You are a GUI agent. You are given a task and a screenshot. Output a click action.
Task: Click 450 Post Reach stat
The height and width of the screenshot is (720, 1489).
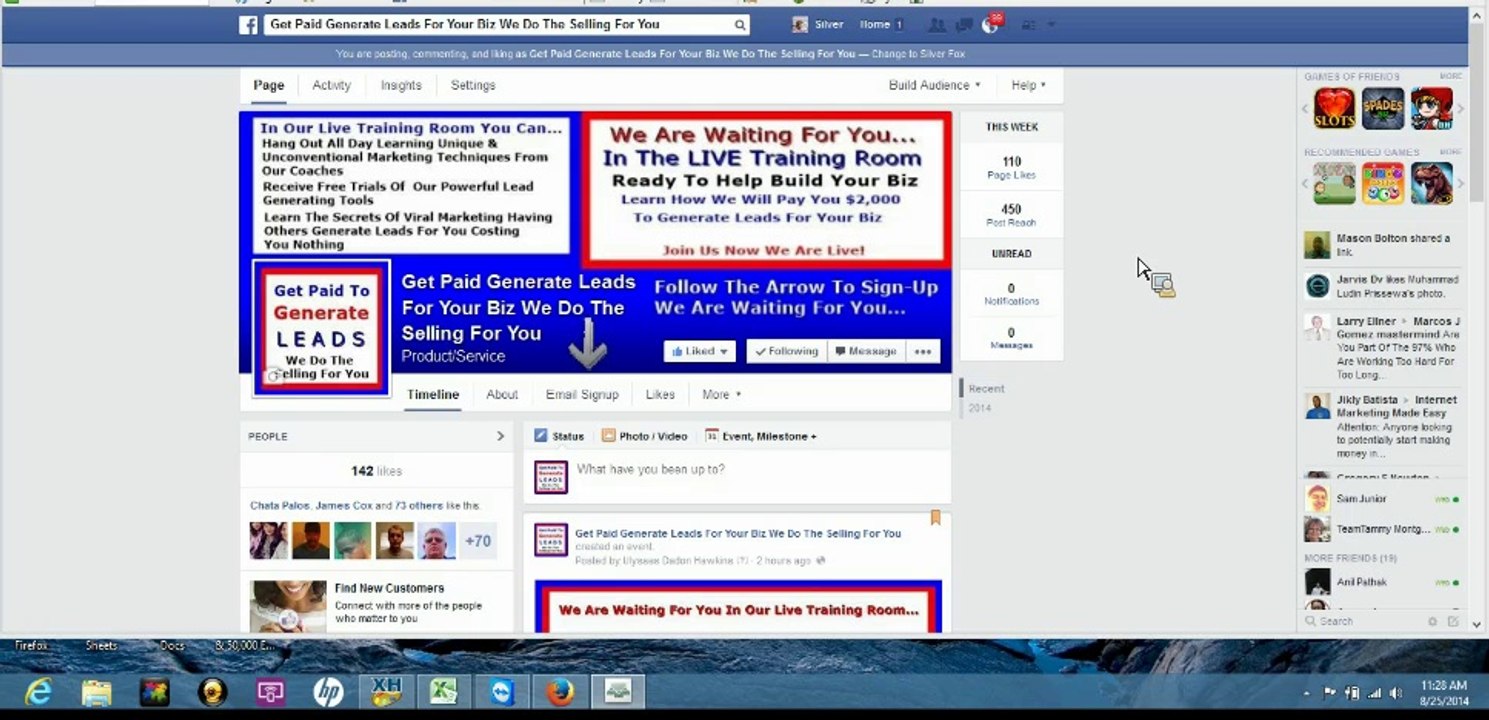point(1011,215)
